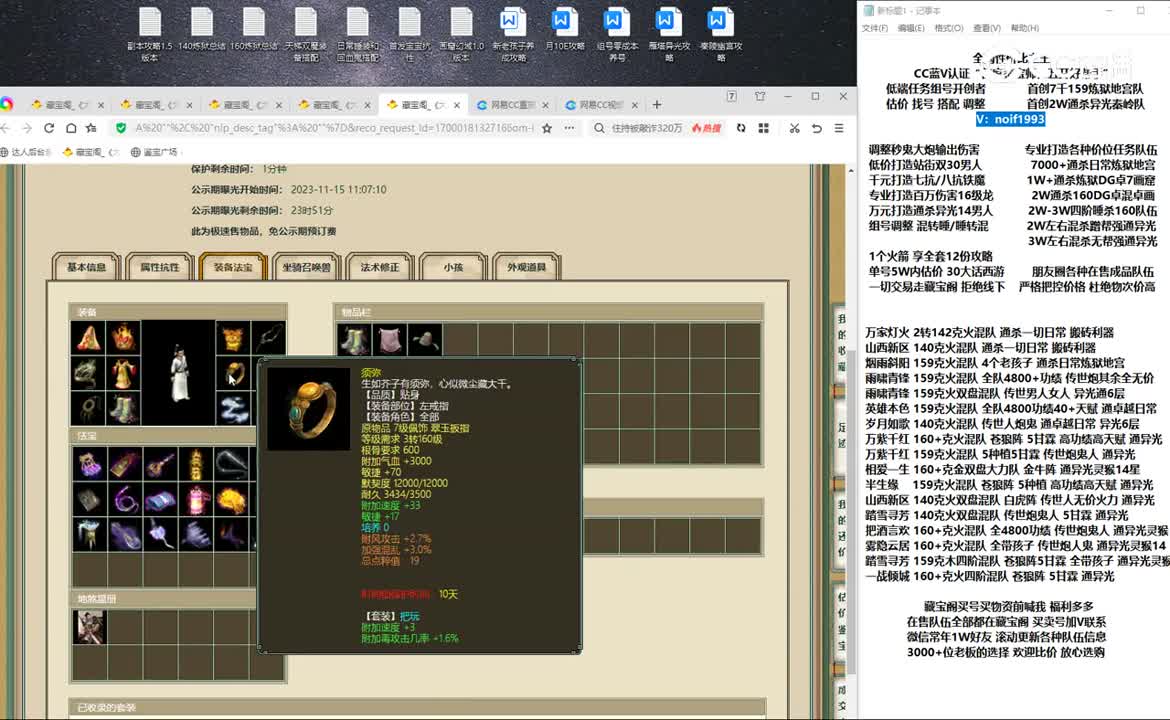Viewport: 1170px width, 720px height.
Task: Select the pink cloth inventory item
Action: pyautogui.click(x=390, y=340)
